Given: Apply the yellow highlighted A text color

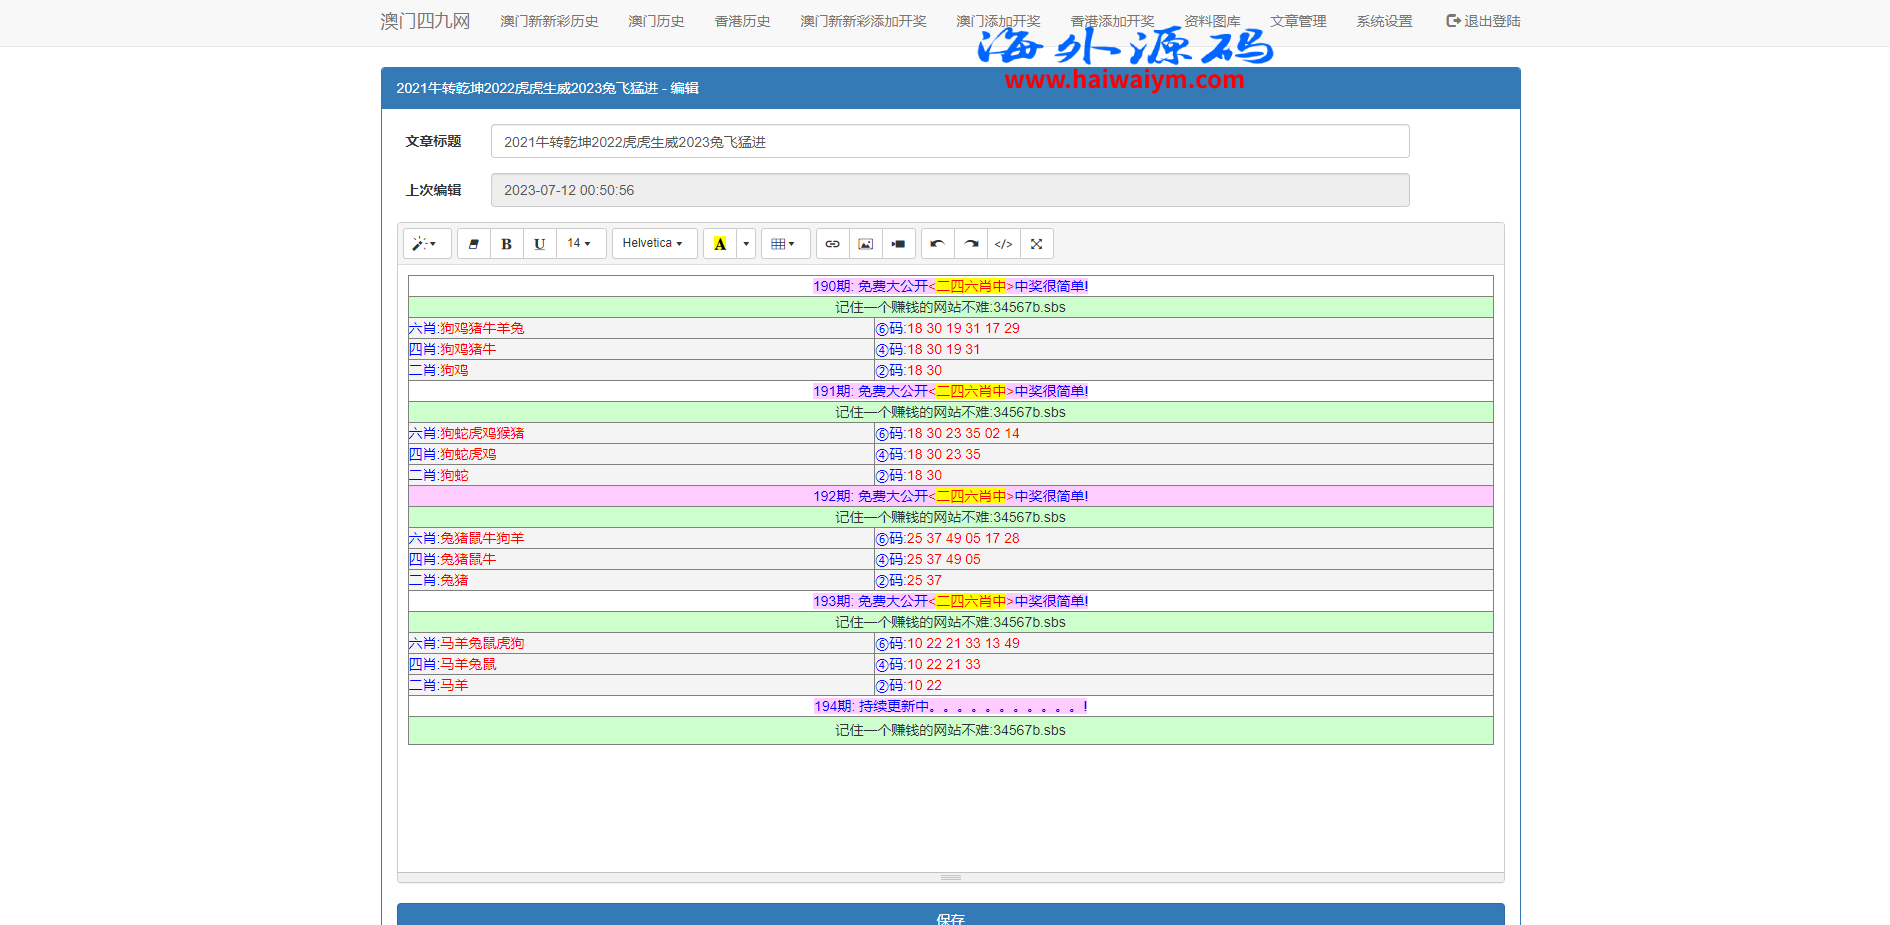Looking at the screenshot, I should (720, 244).
